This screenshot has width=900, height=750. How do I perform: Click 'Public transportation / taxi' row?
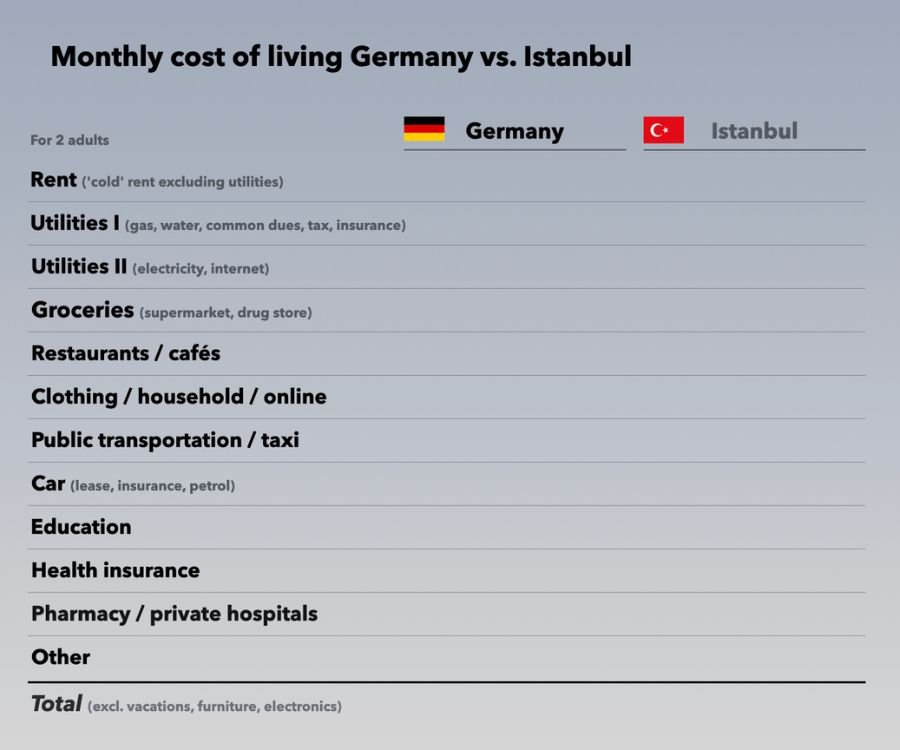pos(165,440)
